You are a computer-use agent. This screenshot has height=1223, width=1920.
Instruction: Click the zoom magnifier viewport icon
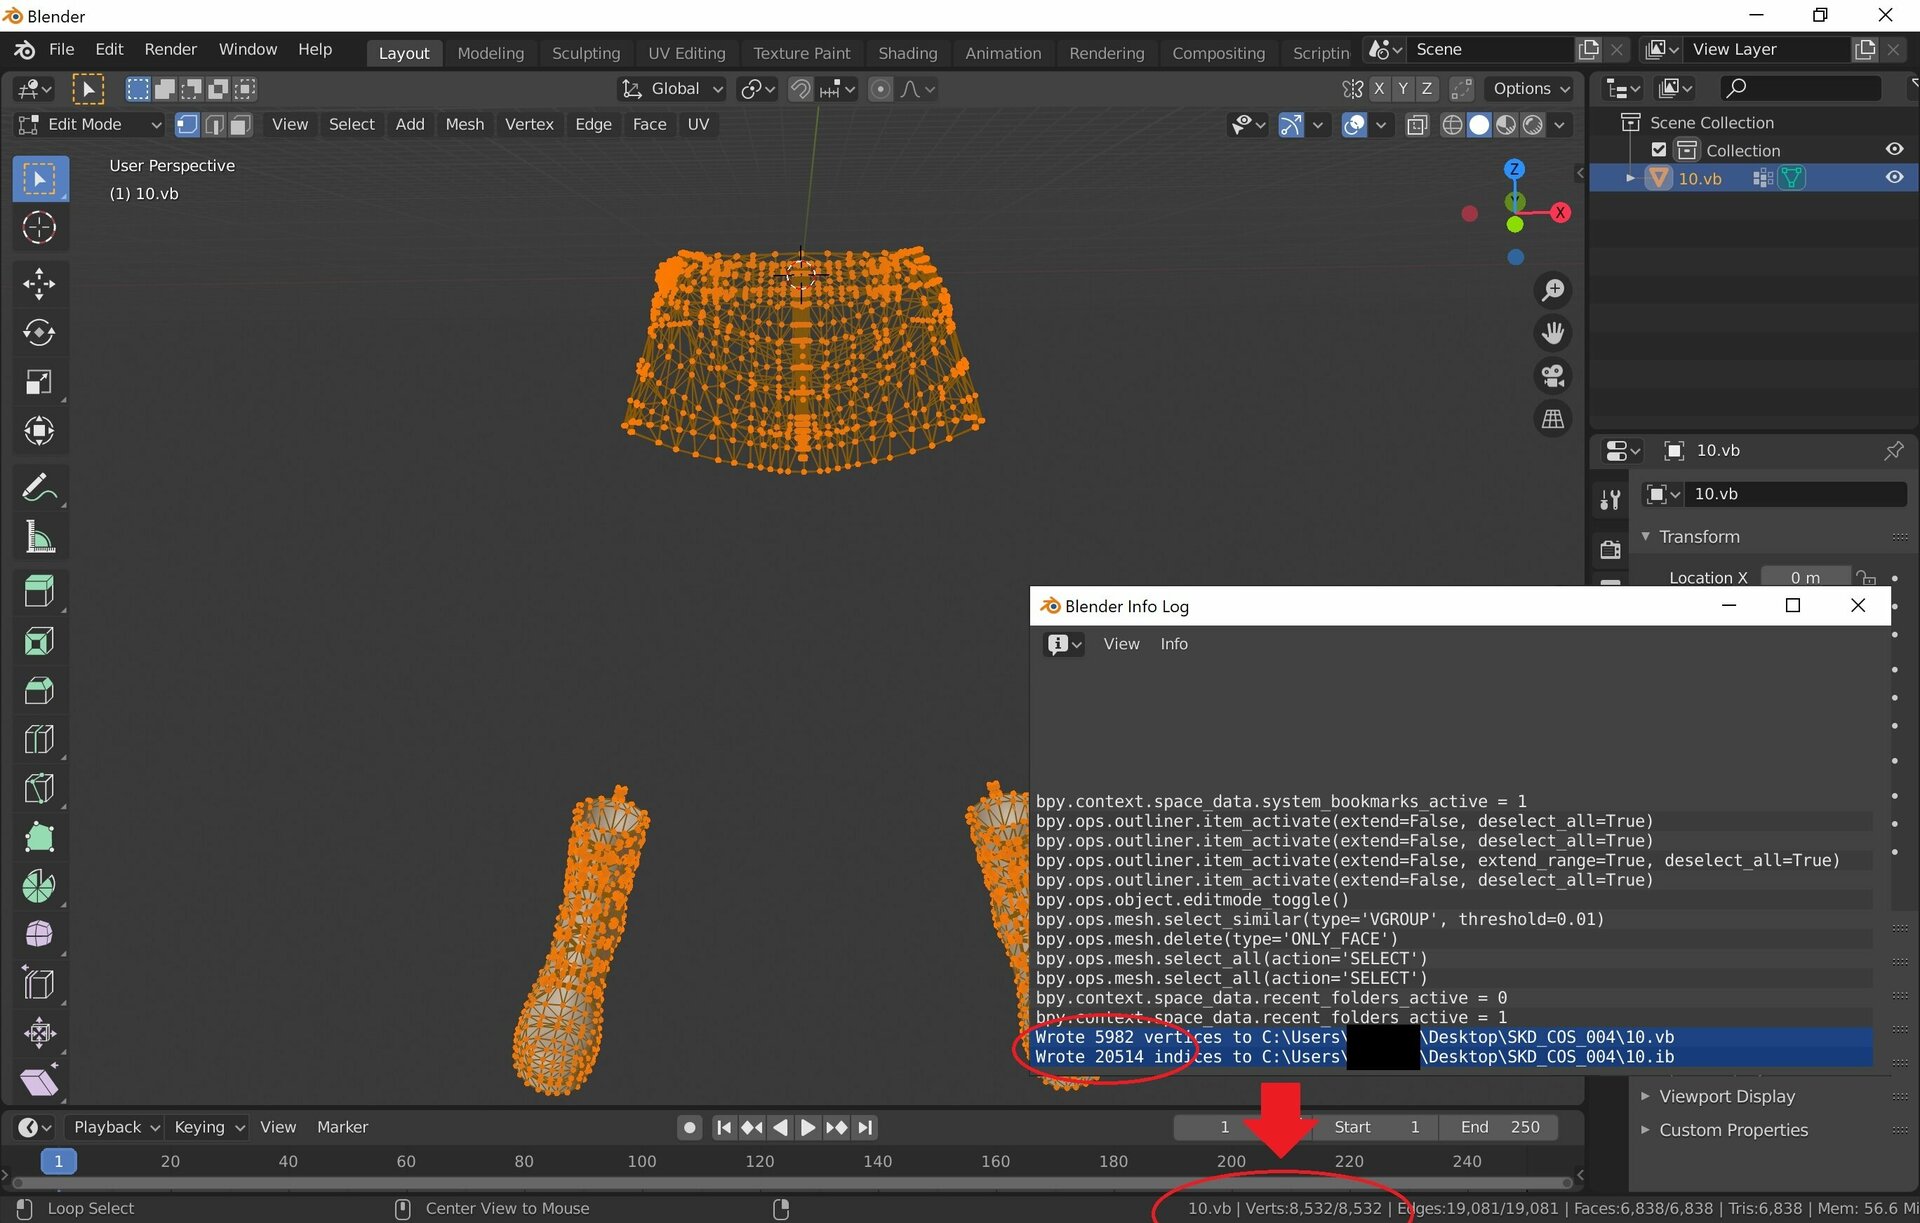pyautogui.click(x=1552, y=290)
